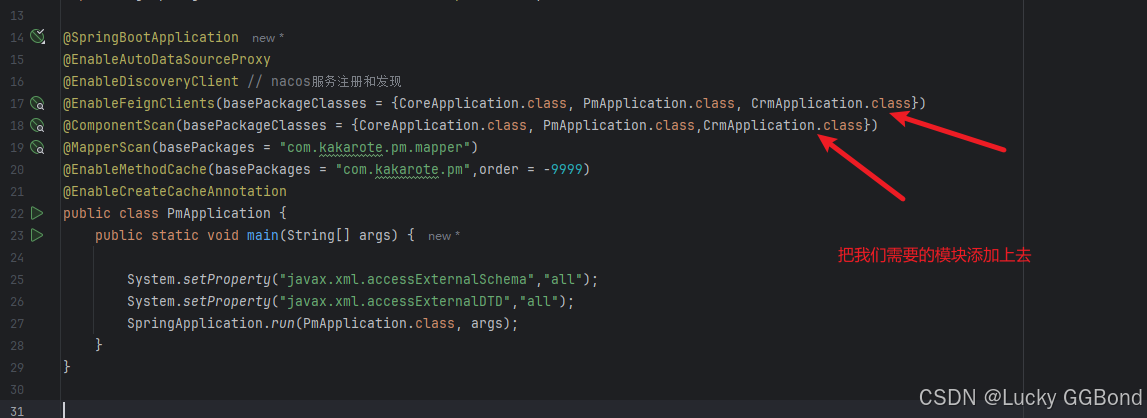This screenshot has height=418, width=1147.
Task: Click line number 25 in the gutter
Action: click(x=18, y=279)
